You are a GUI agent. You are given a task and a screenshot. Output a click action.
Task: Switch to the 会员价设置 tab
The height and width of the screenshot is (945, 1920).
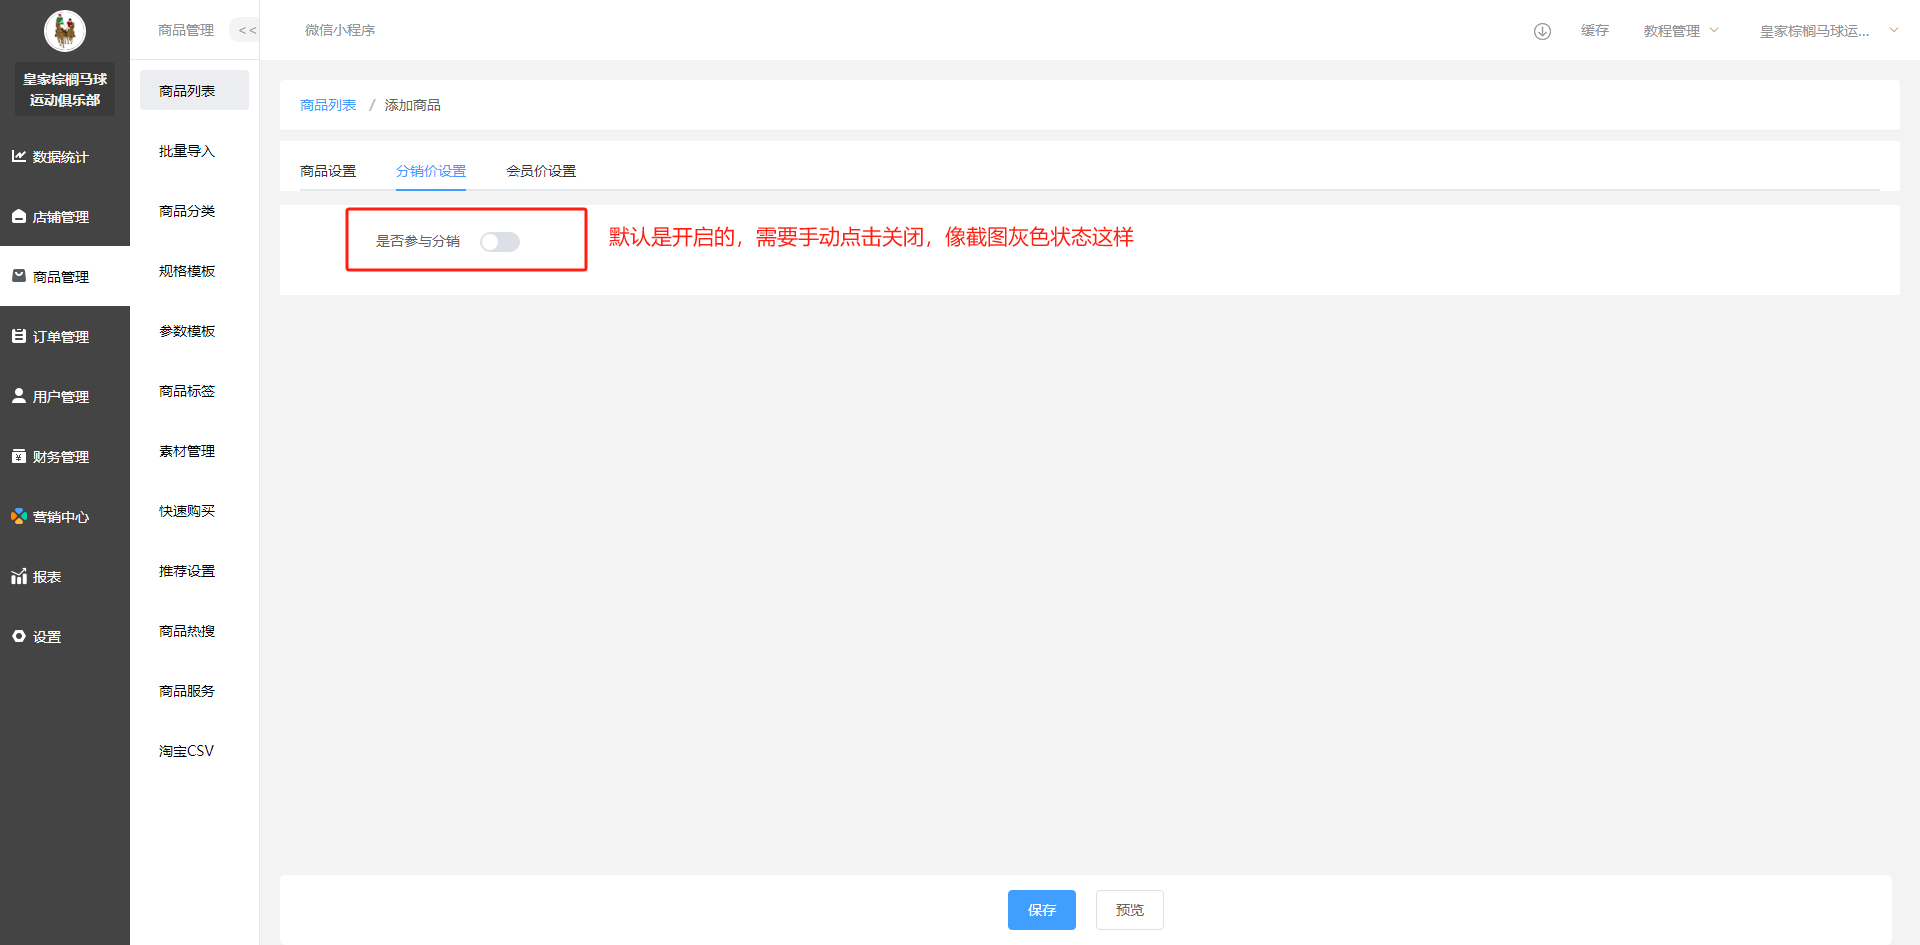541,171
